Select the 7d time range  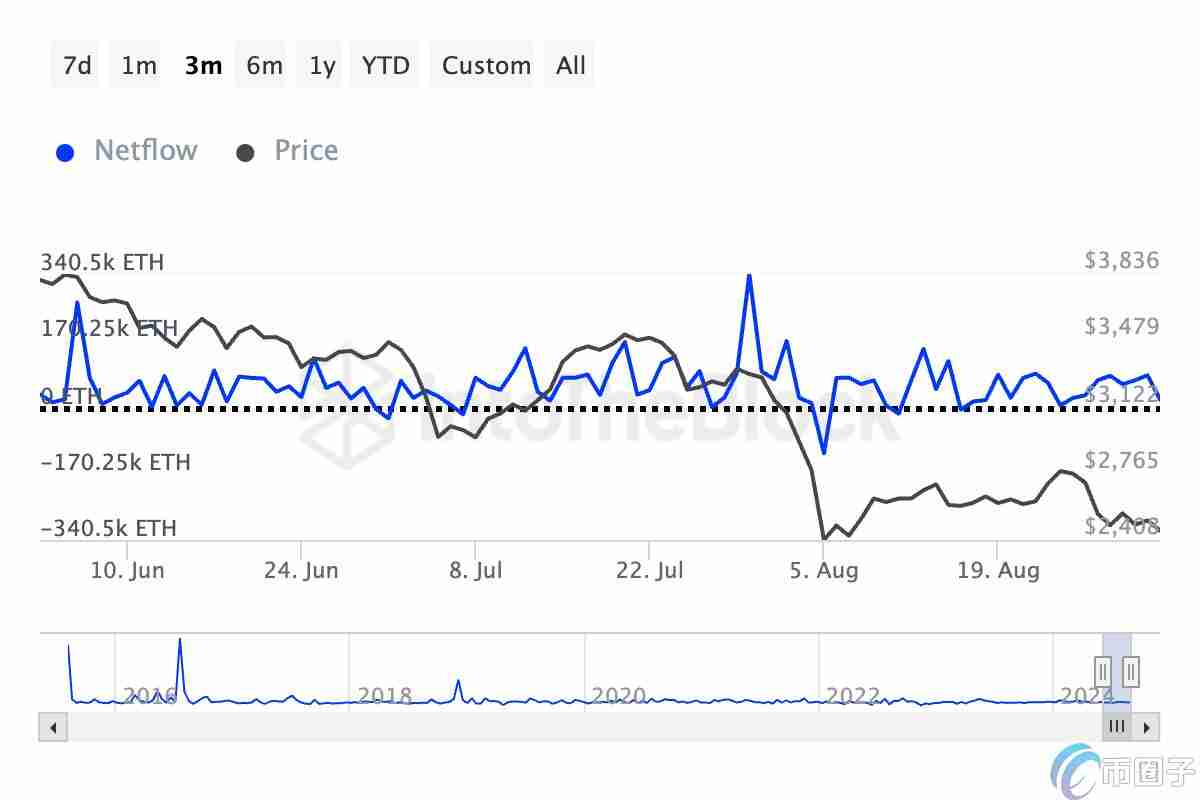[76, 66]
